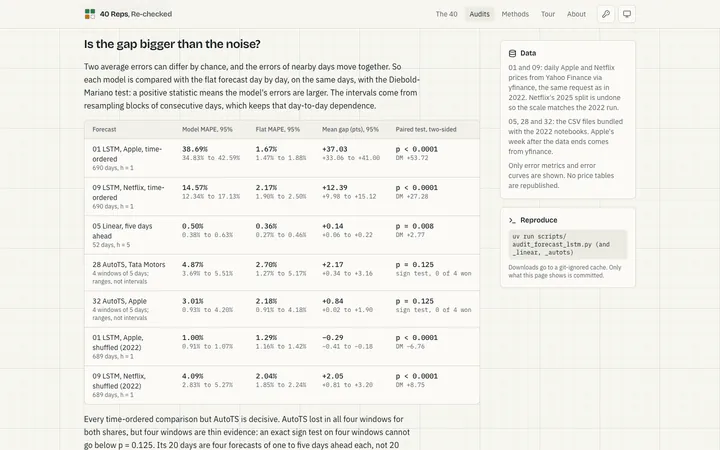Click the DM +8.75 statistic
Image resolution: width=720 pixels, height=450 pixels.
click(x=410, y=385)
